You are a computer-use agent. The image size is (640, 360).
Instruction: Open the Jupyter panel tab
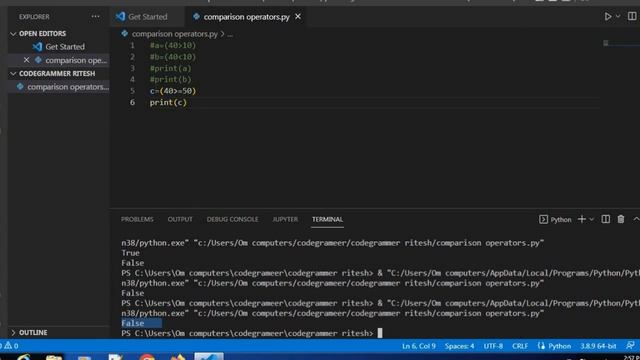(285, 219)
